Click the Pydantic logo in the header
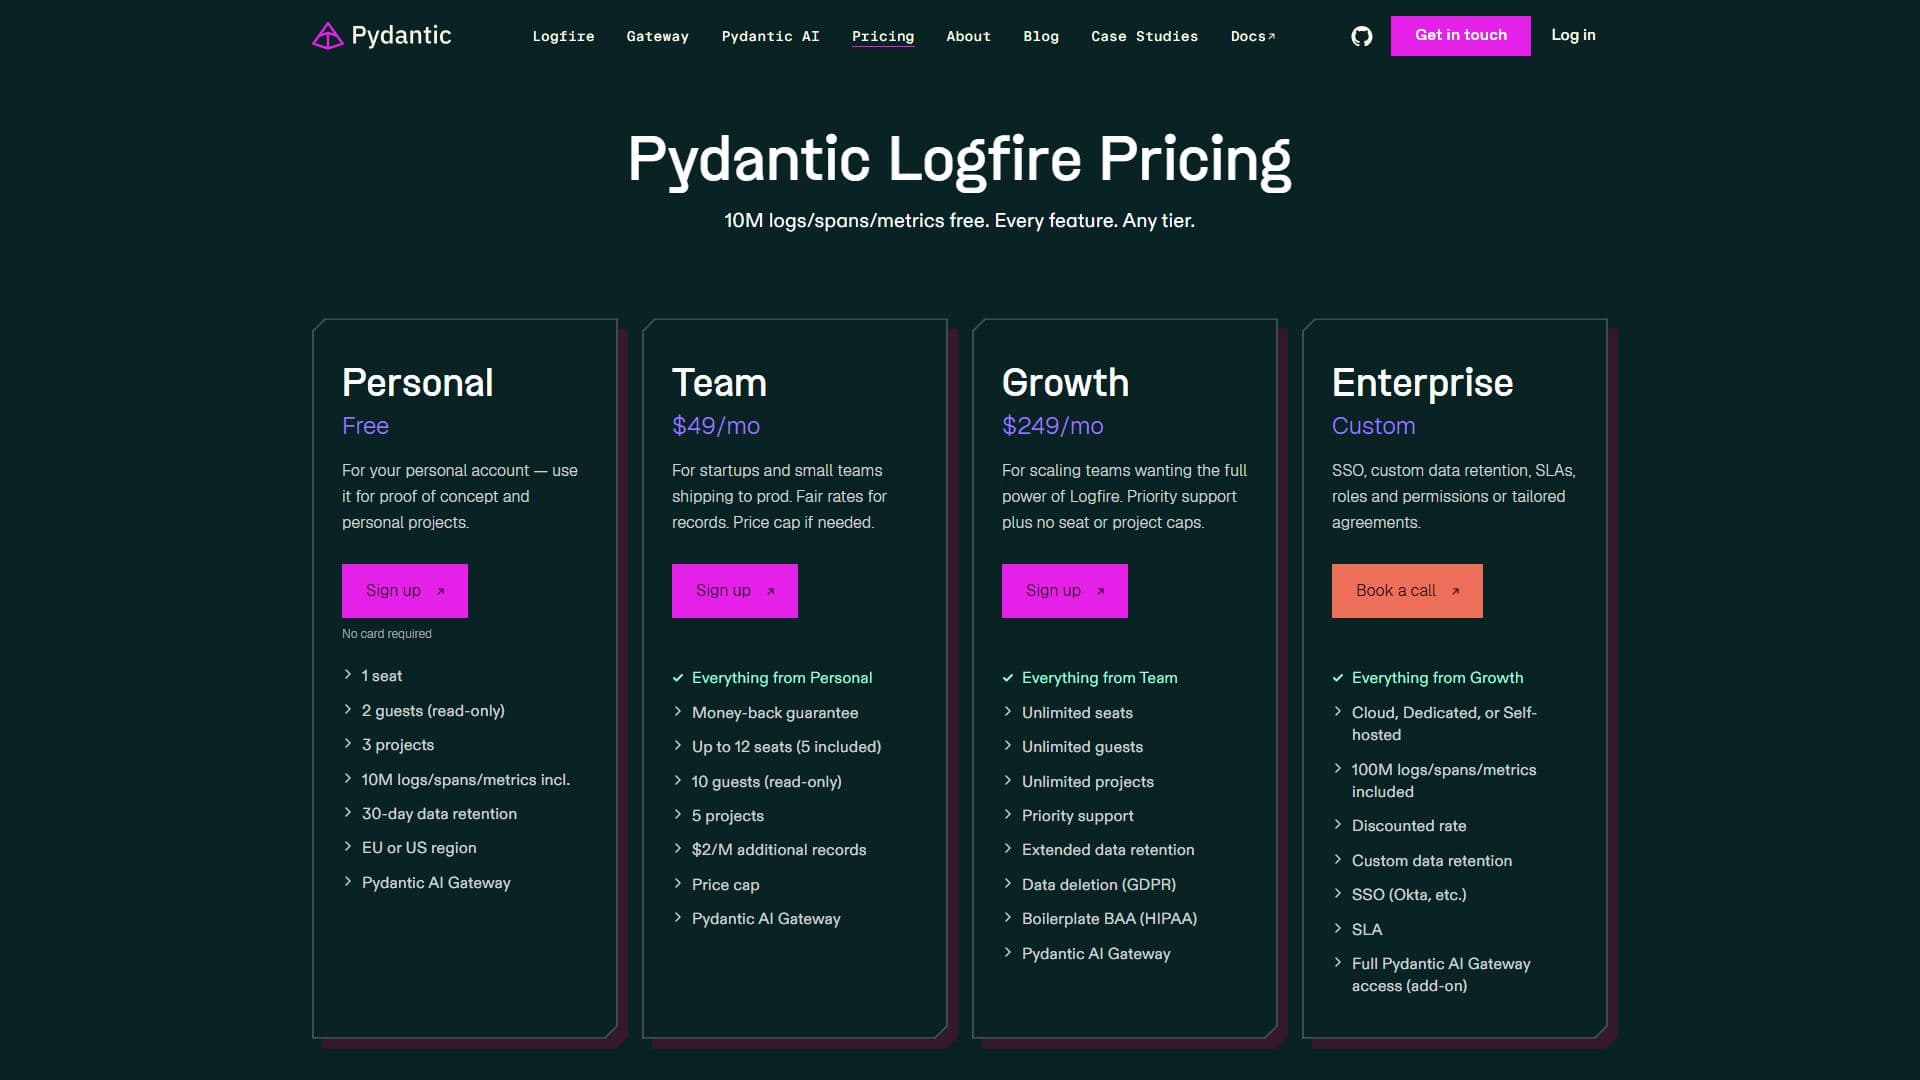1920x1080 pixels. pyautogui.click(x=382, y=36)
